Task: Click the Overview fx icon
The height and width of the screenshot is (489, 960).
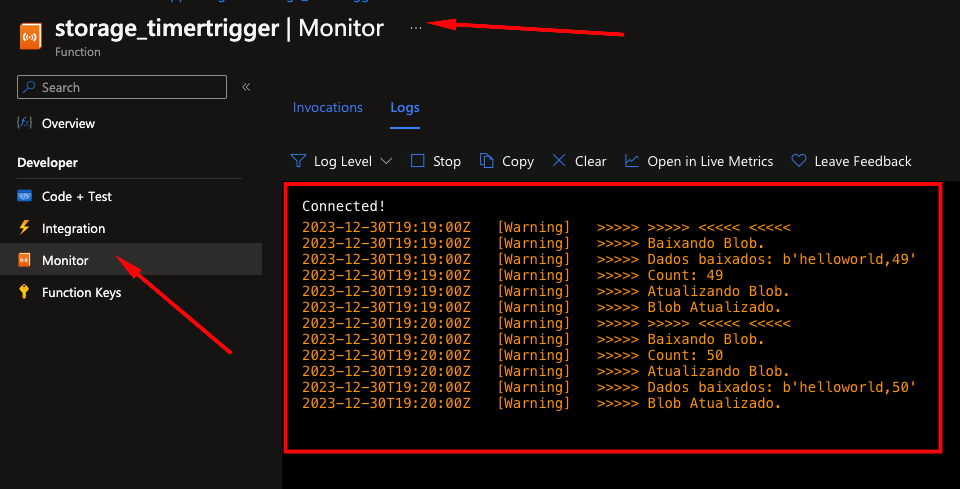Action: coord(24,123)
